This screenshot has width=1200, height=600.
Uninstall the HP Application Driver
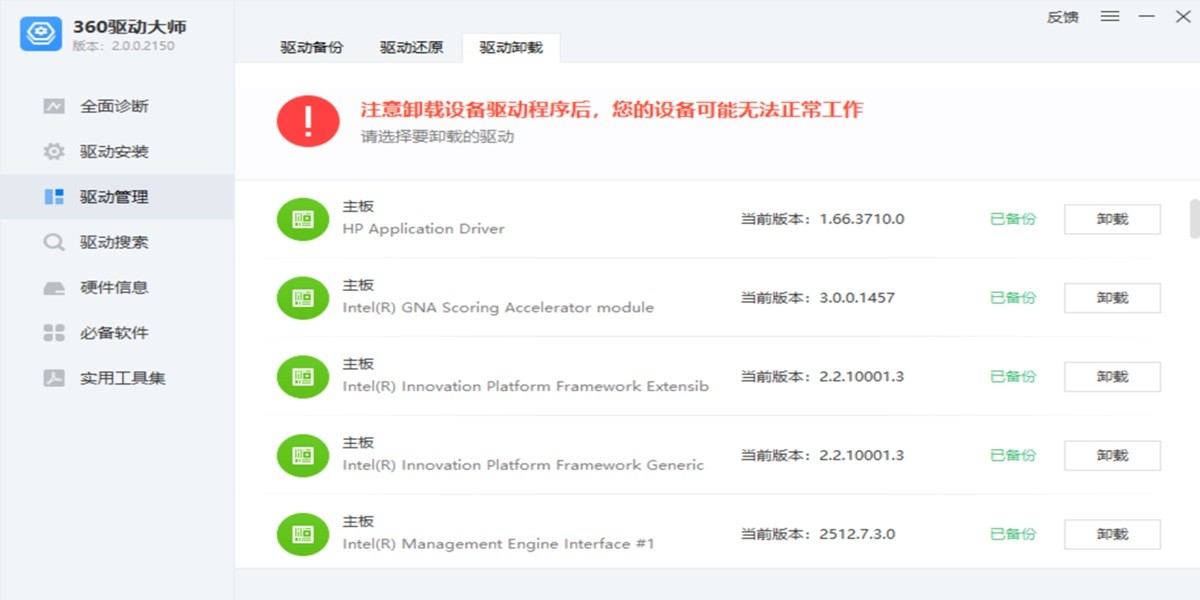1111,218
